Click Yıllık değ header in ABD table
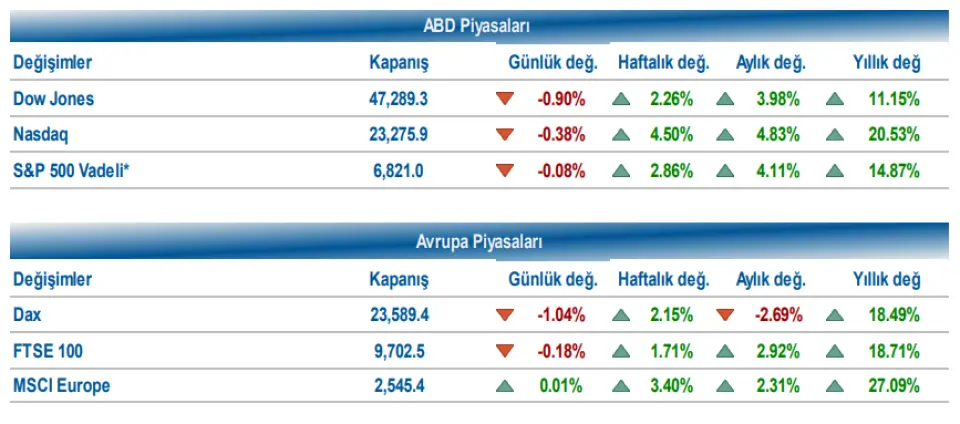This screenshot has height=424, width=960. tap(886, 63)
